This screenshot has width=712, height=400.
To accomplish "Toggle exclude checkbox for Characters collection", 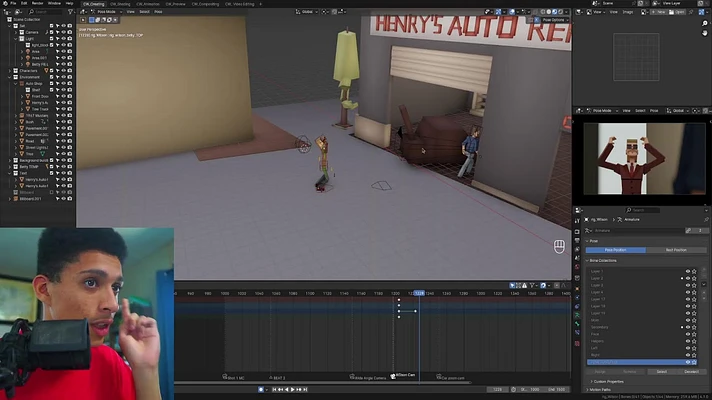I will (x=51, y=70).
